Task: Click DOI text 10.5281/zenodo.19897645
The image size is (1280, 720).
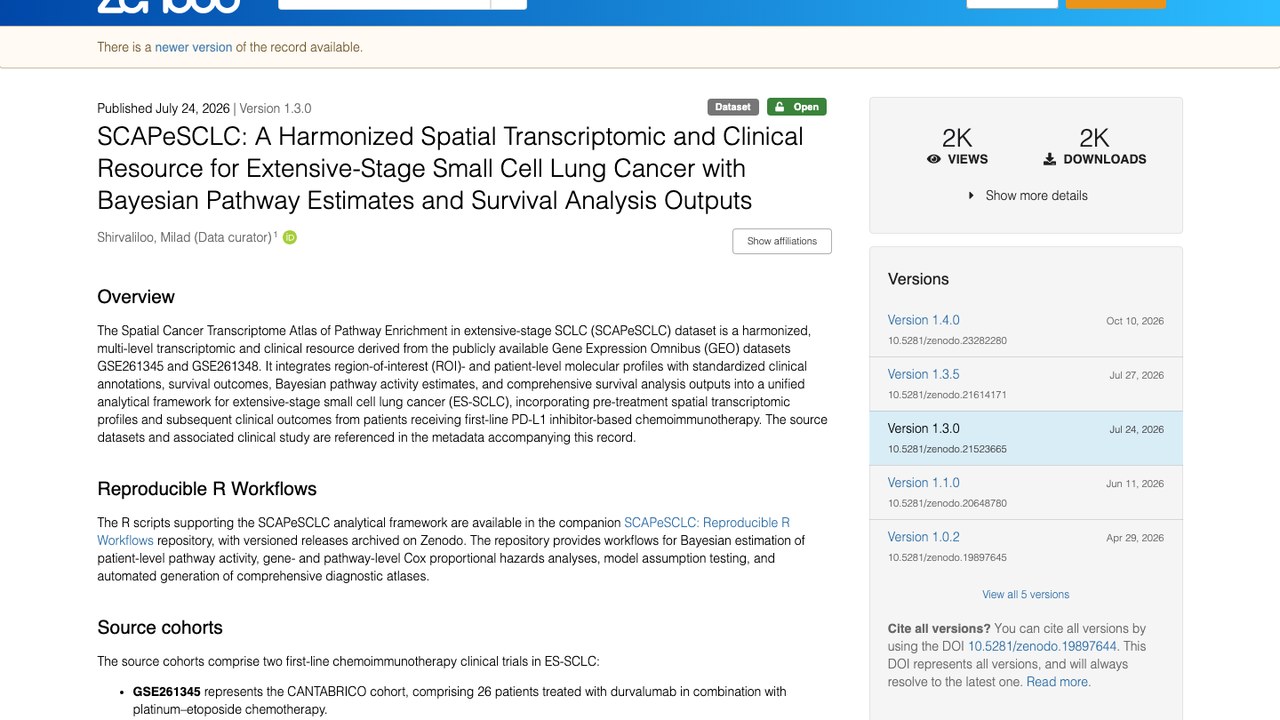Action: click(x=947, y=557)
